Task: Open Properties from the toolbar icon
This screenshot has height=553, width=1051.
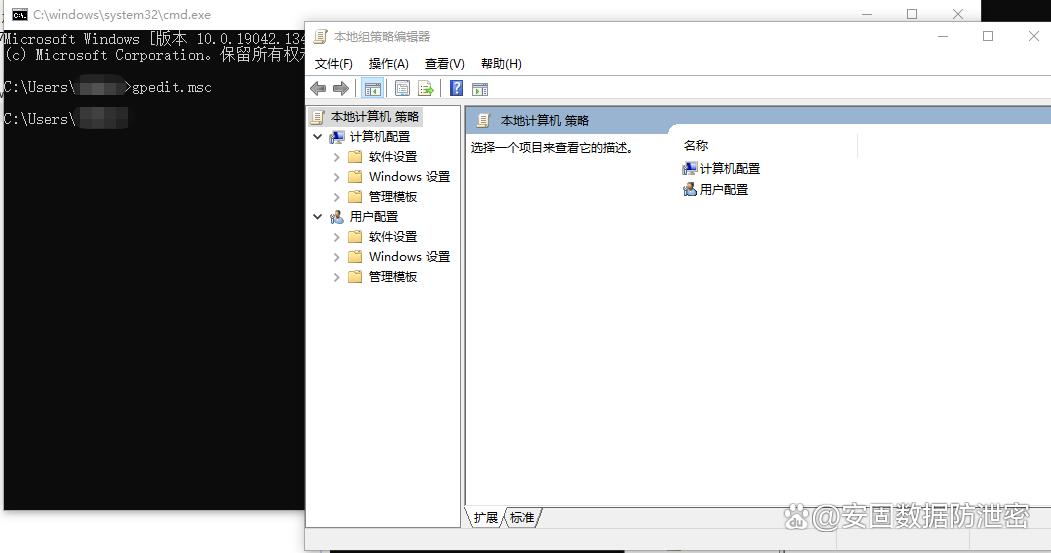Action: [x=402, y=88]
